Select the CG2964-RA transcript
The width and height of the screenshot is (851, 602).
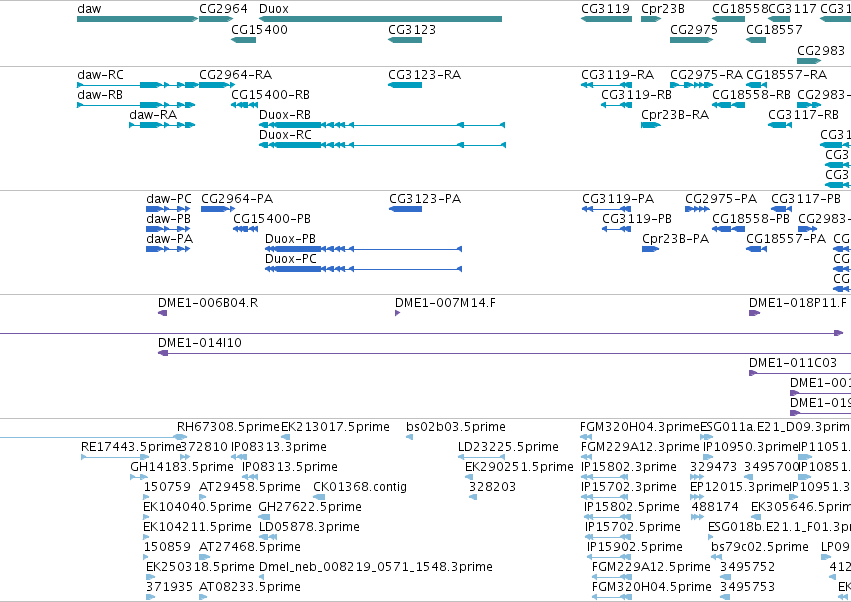coord(217,85)
